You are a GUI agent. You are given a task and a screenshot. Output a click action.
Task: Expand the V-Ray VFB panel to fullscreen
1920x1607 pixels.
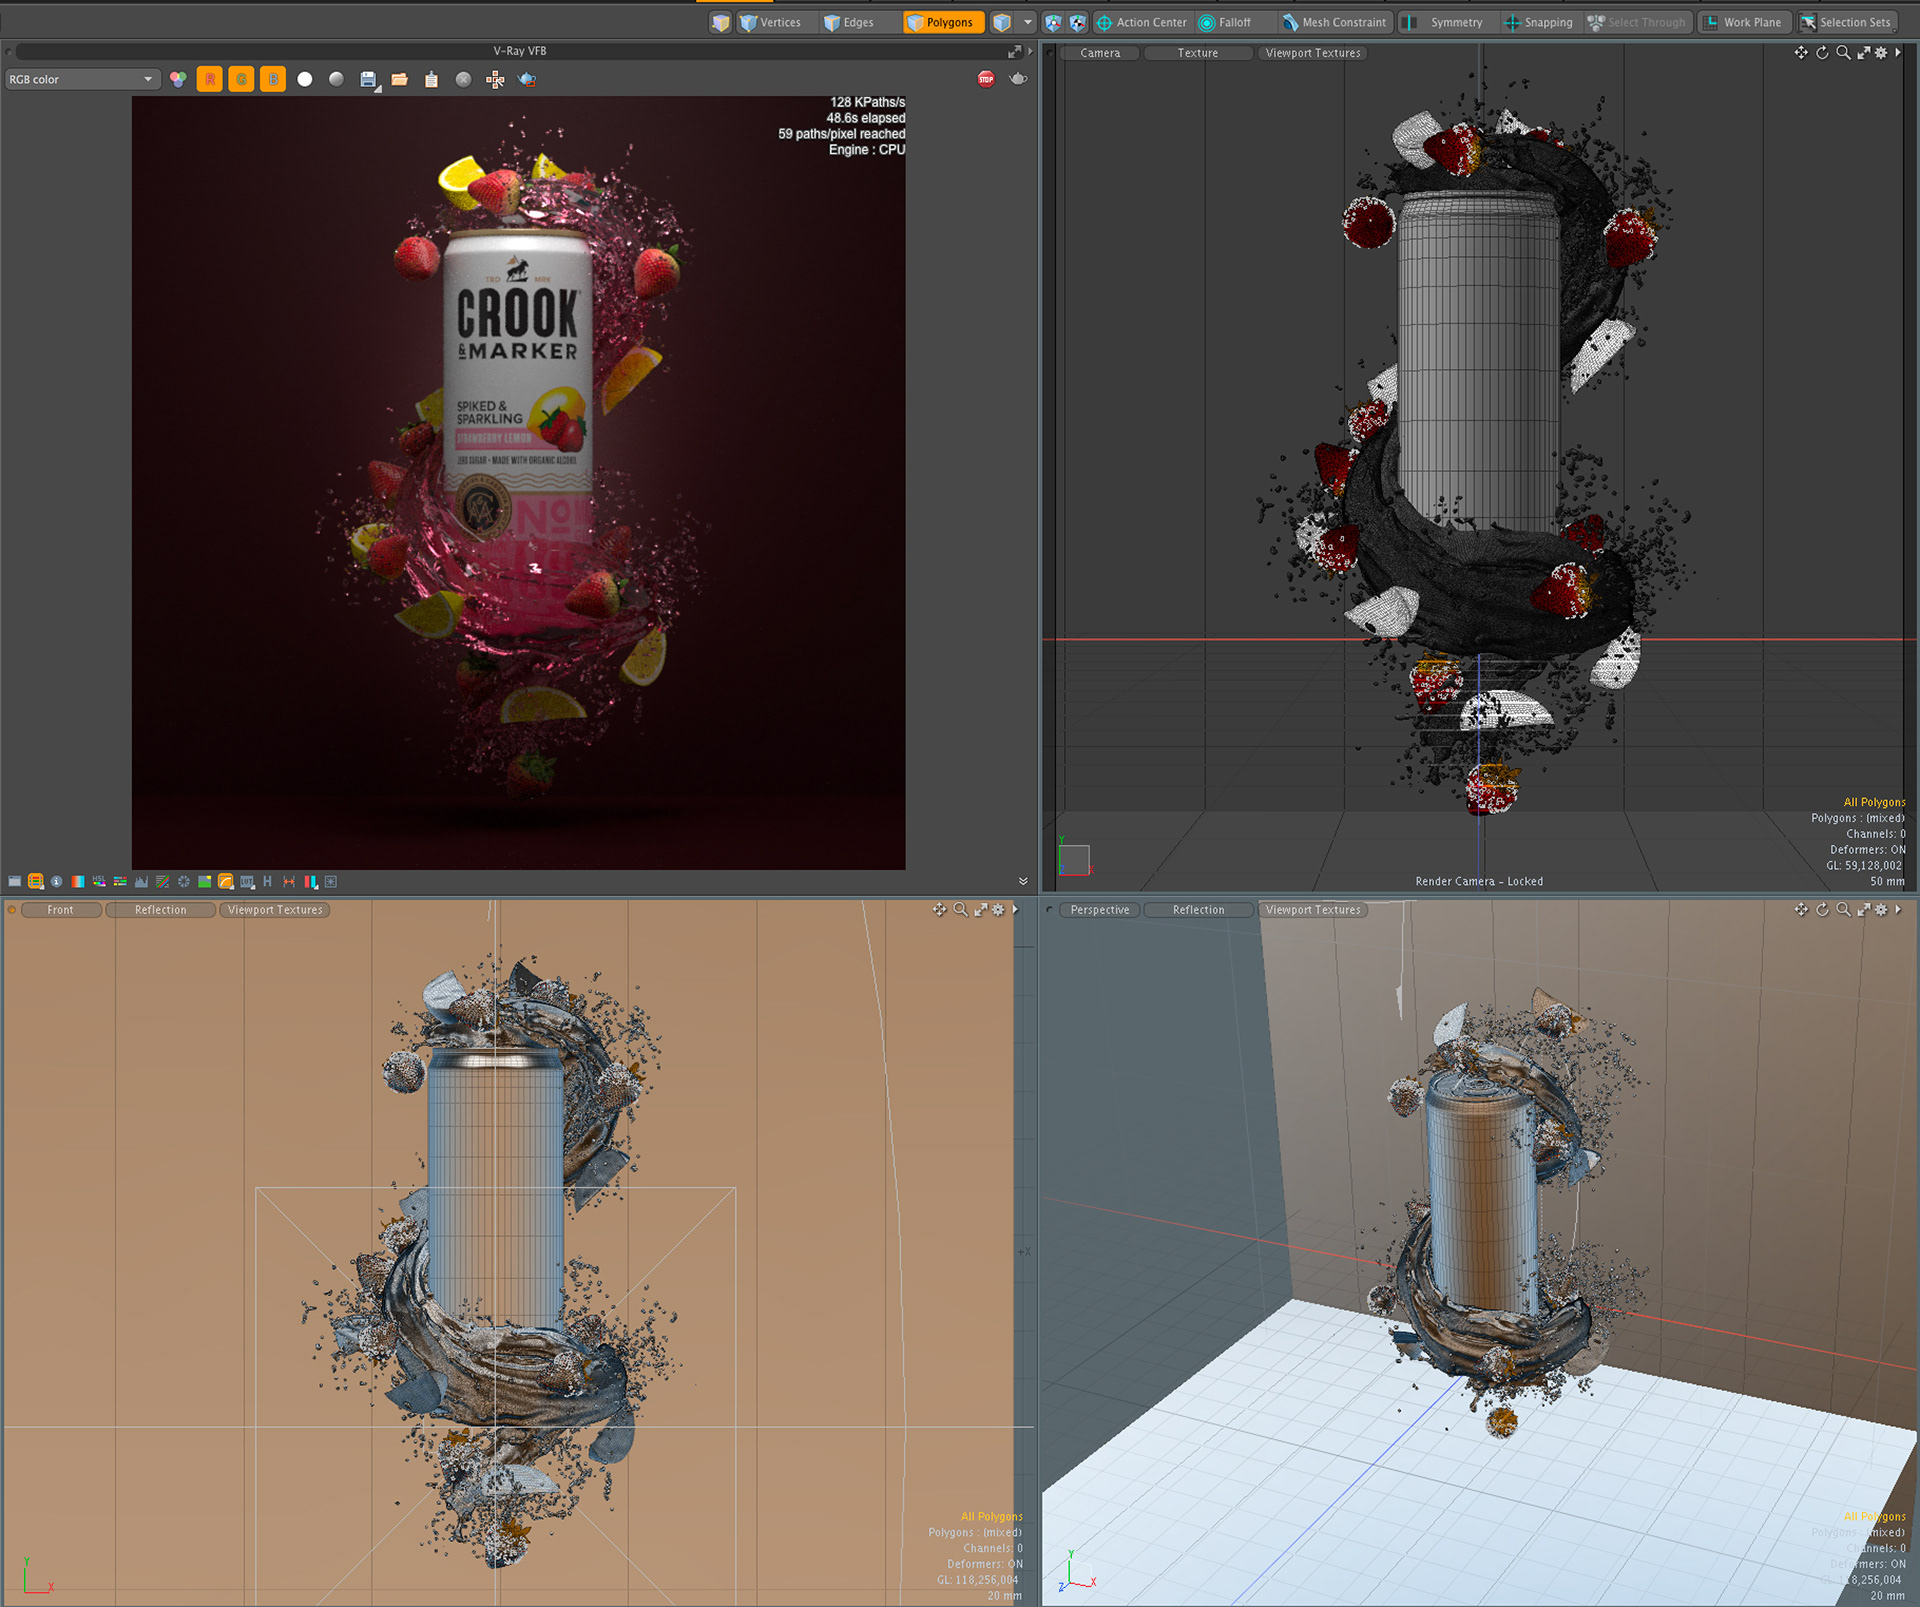1014,51
